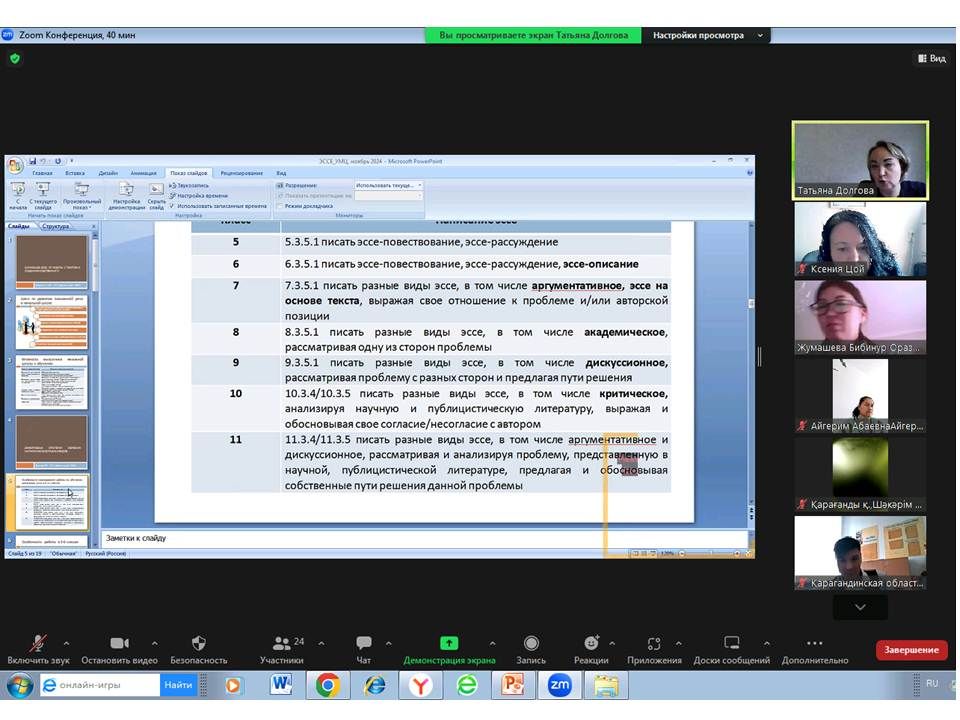Viewport: 960px width, 720px height.
Task: Unmute microphone with Включить звук icon
Action: 38,643
